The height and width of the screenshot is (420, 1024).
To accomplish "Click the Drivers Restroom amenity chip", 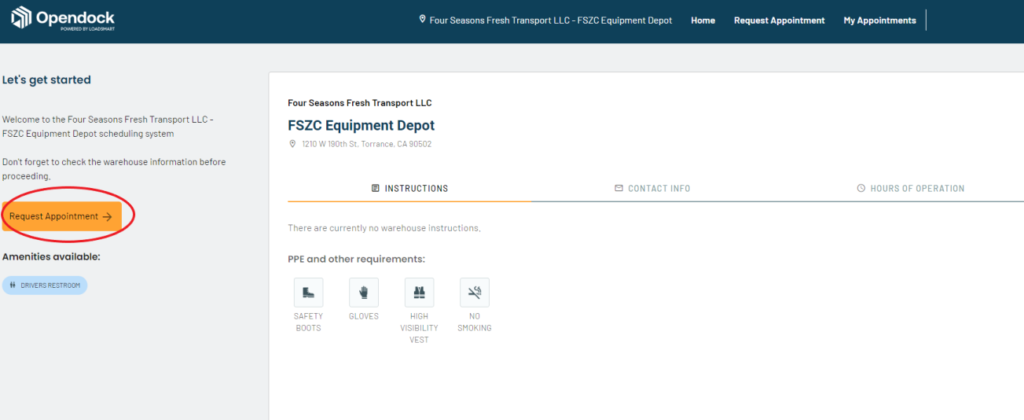I will coord(45,285).
